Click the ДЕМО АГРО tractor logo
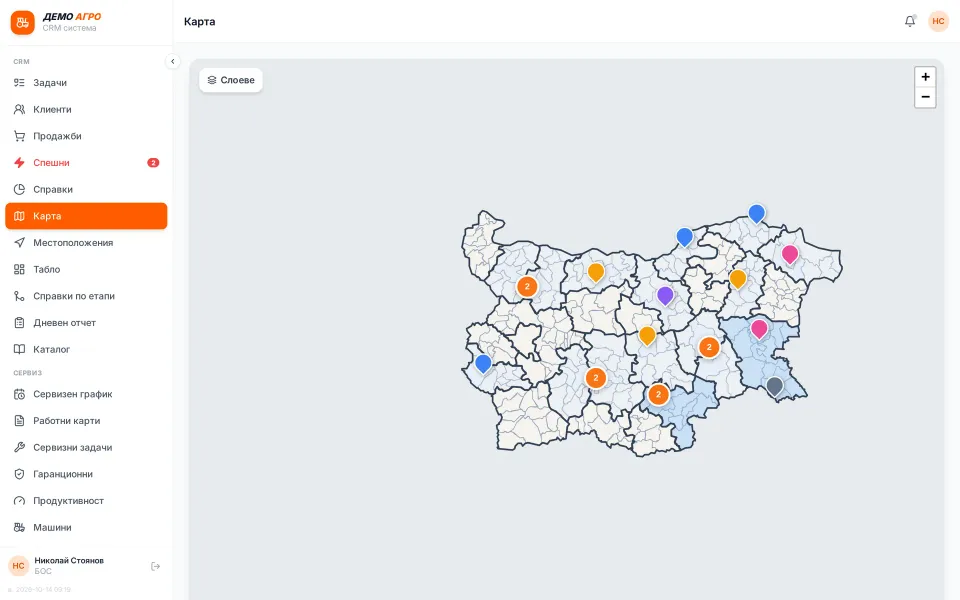 (x=23, y=23)
